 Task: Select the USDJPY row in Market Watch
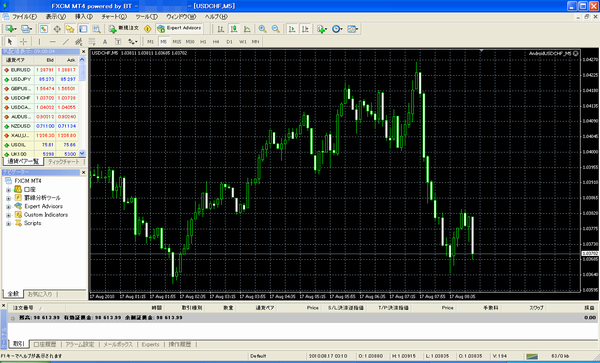(40, 79)
